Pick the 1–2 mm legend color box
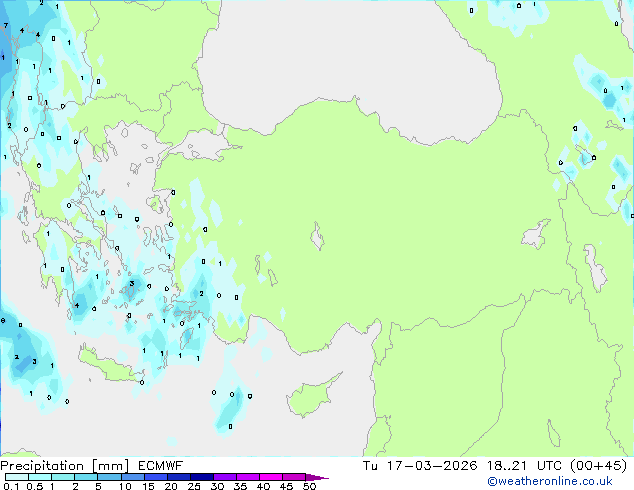Screen dimensions: 634x490 click(63, 477)
